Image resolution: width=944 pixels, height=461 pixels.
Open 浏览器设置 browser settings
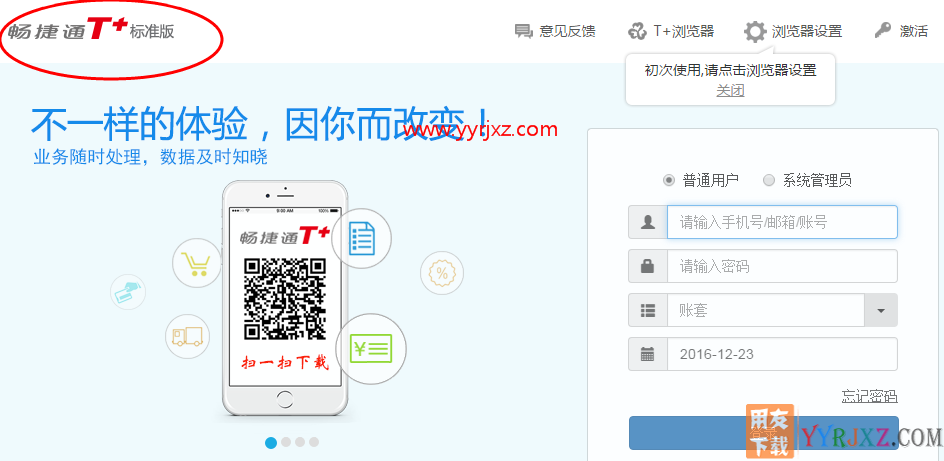(x=807, y=31)
